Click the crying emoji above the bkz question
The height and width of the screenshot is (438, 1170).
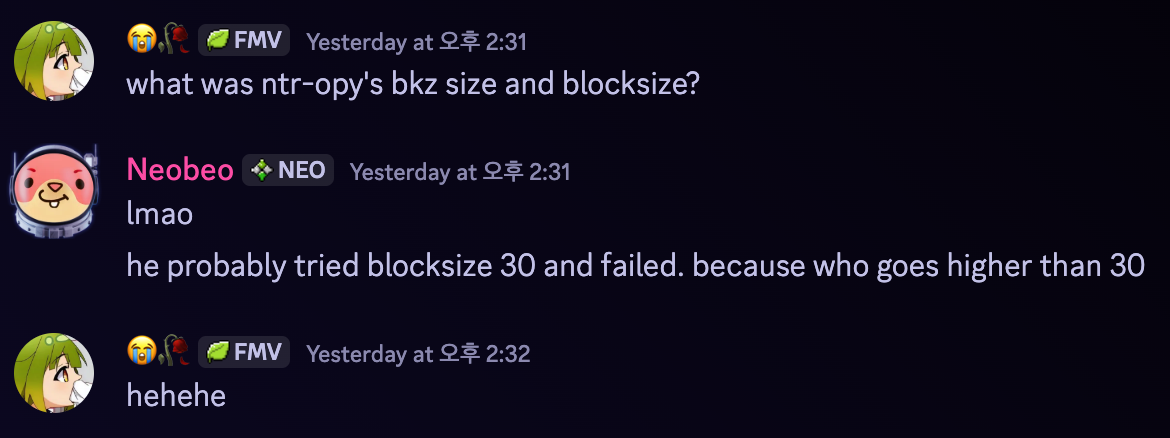click(x=141, y=40)
